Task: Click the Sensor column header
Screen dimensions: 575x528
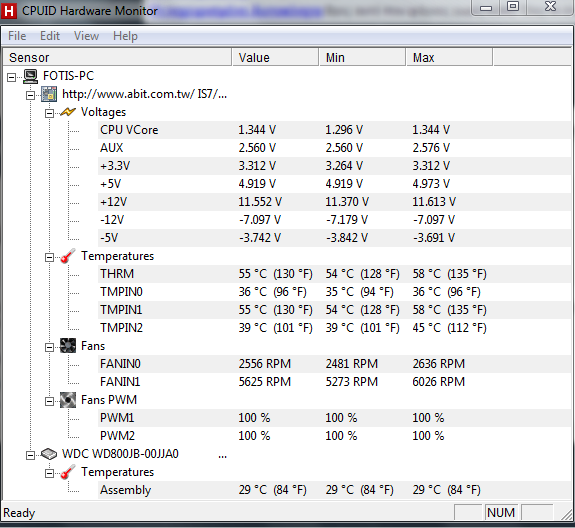Action: pyautogui.click(x=117, y=58)
